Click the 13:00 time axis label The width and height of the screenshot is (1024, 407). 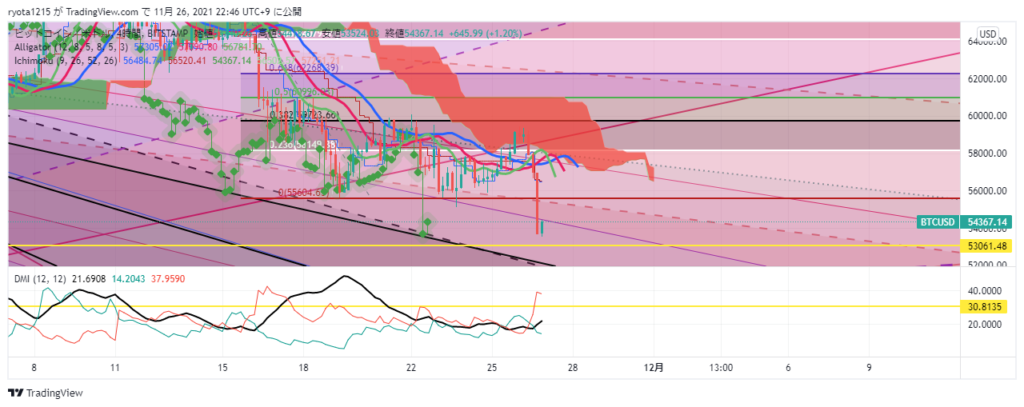click(721, 367)
